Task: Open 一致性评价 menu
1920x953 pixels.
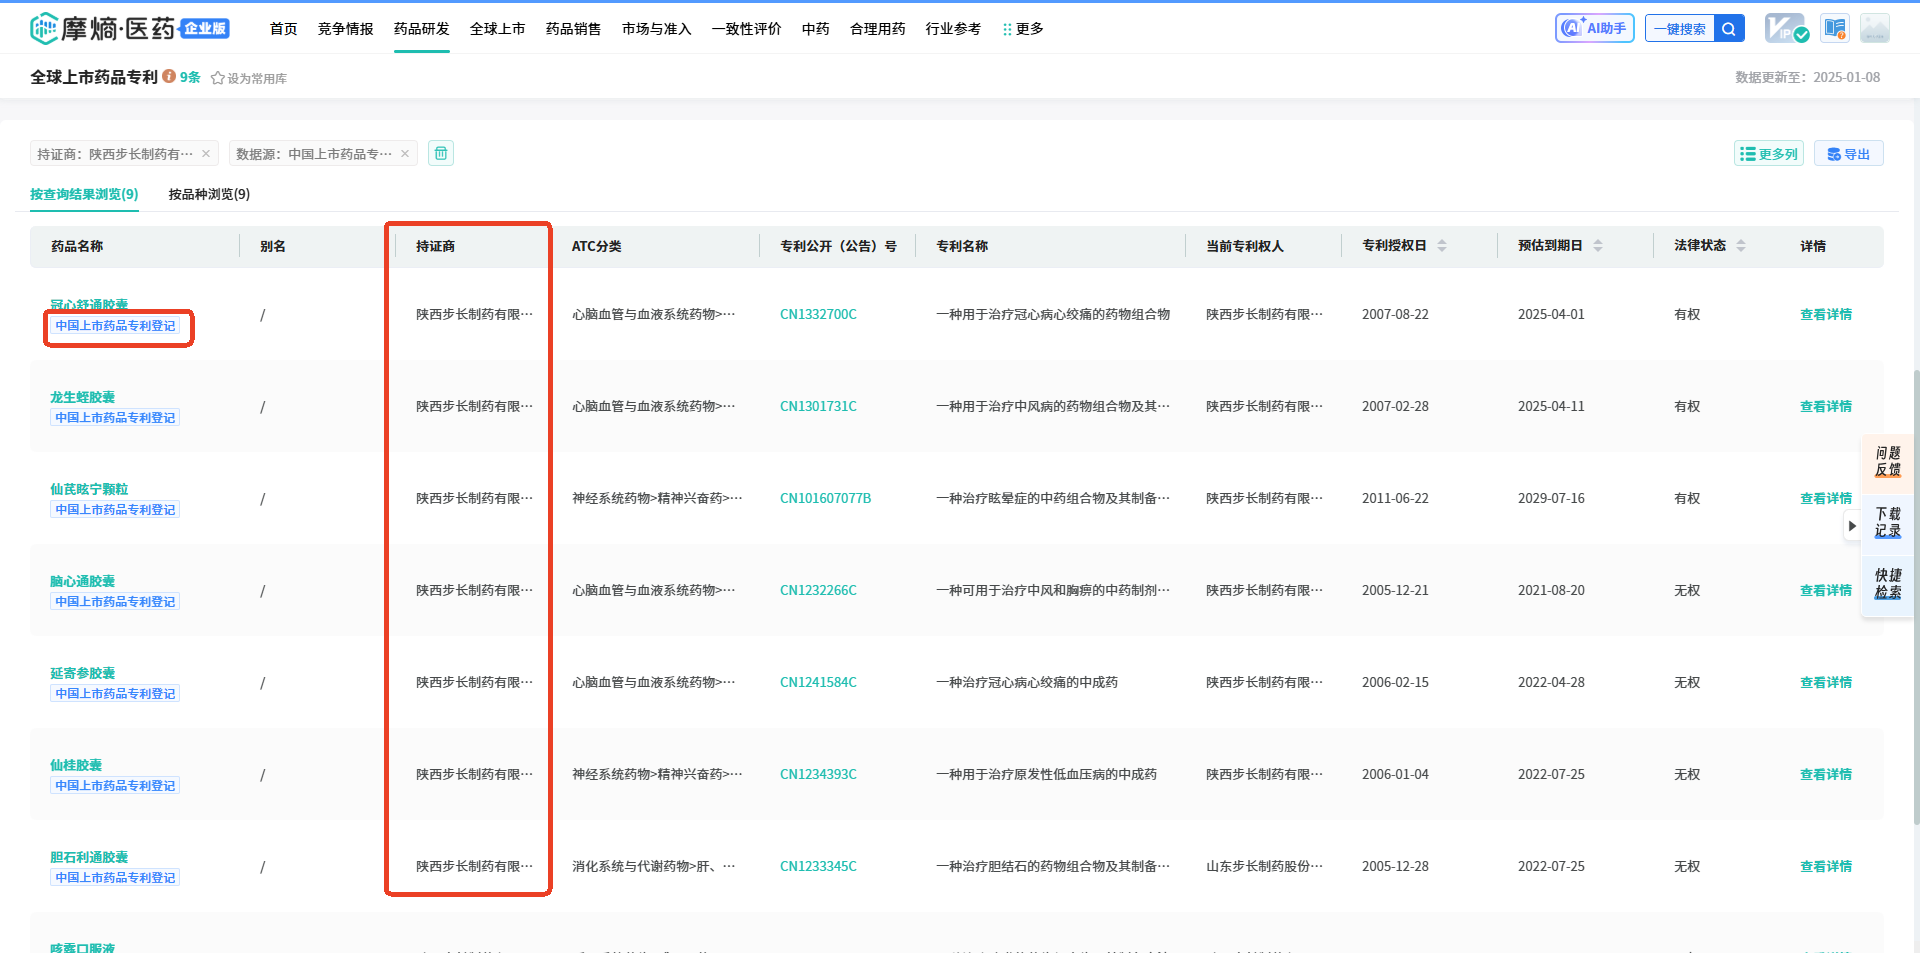Action: pyautogui.click(x=746, y=29)
